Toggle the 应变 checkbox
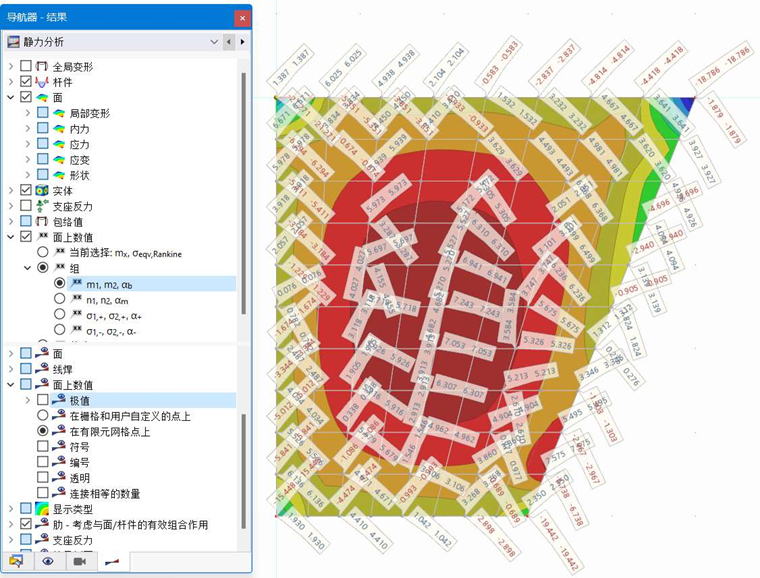This screenshot has width=760, height=578. pos(43,159)
